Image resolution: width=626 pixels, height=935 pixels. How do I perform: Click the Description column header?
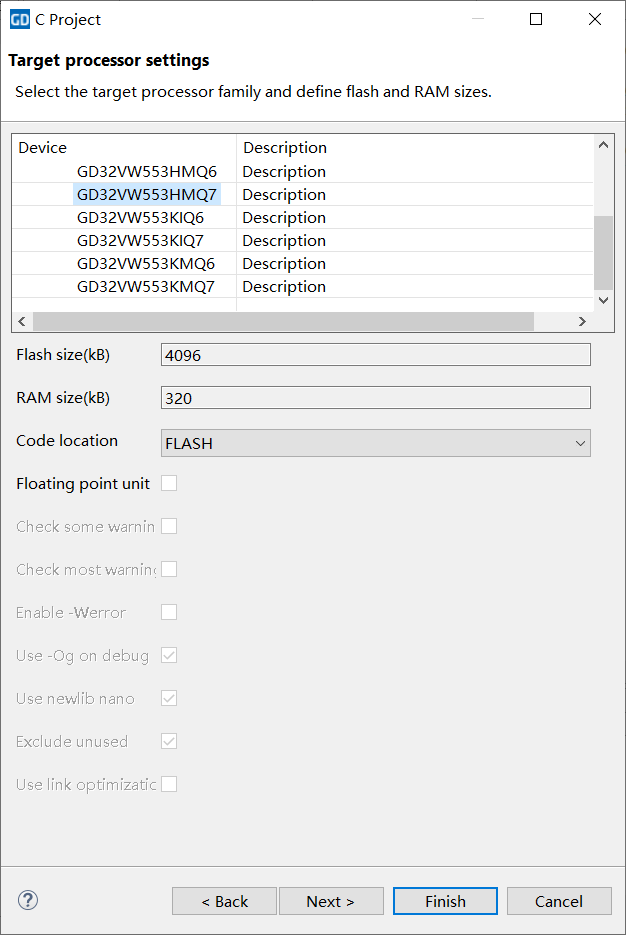coord(285,148)
